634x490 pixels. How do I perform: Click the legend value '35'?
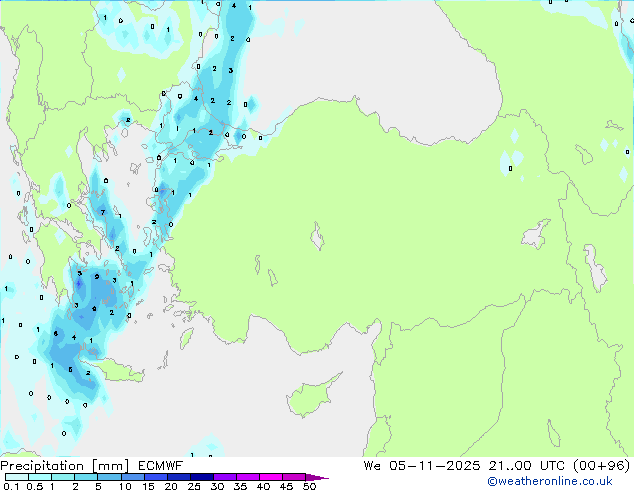[x=240, y=486]
